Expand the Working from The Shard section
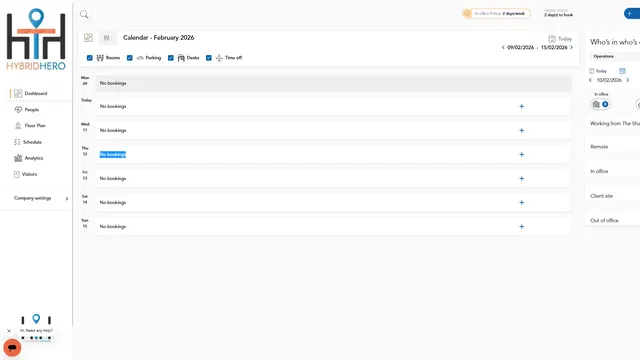The height and width of the screenshot is (360, 640). [615, 124]
